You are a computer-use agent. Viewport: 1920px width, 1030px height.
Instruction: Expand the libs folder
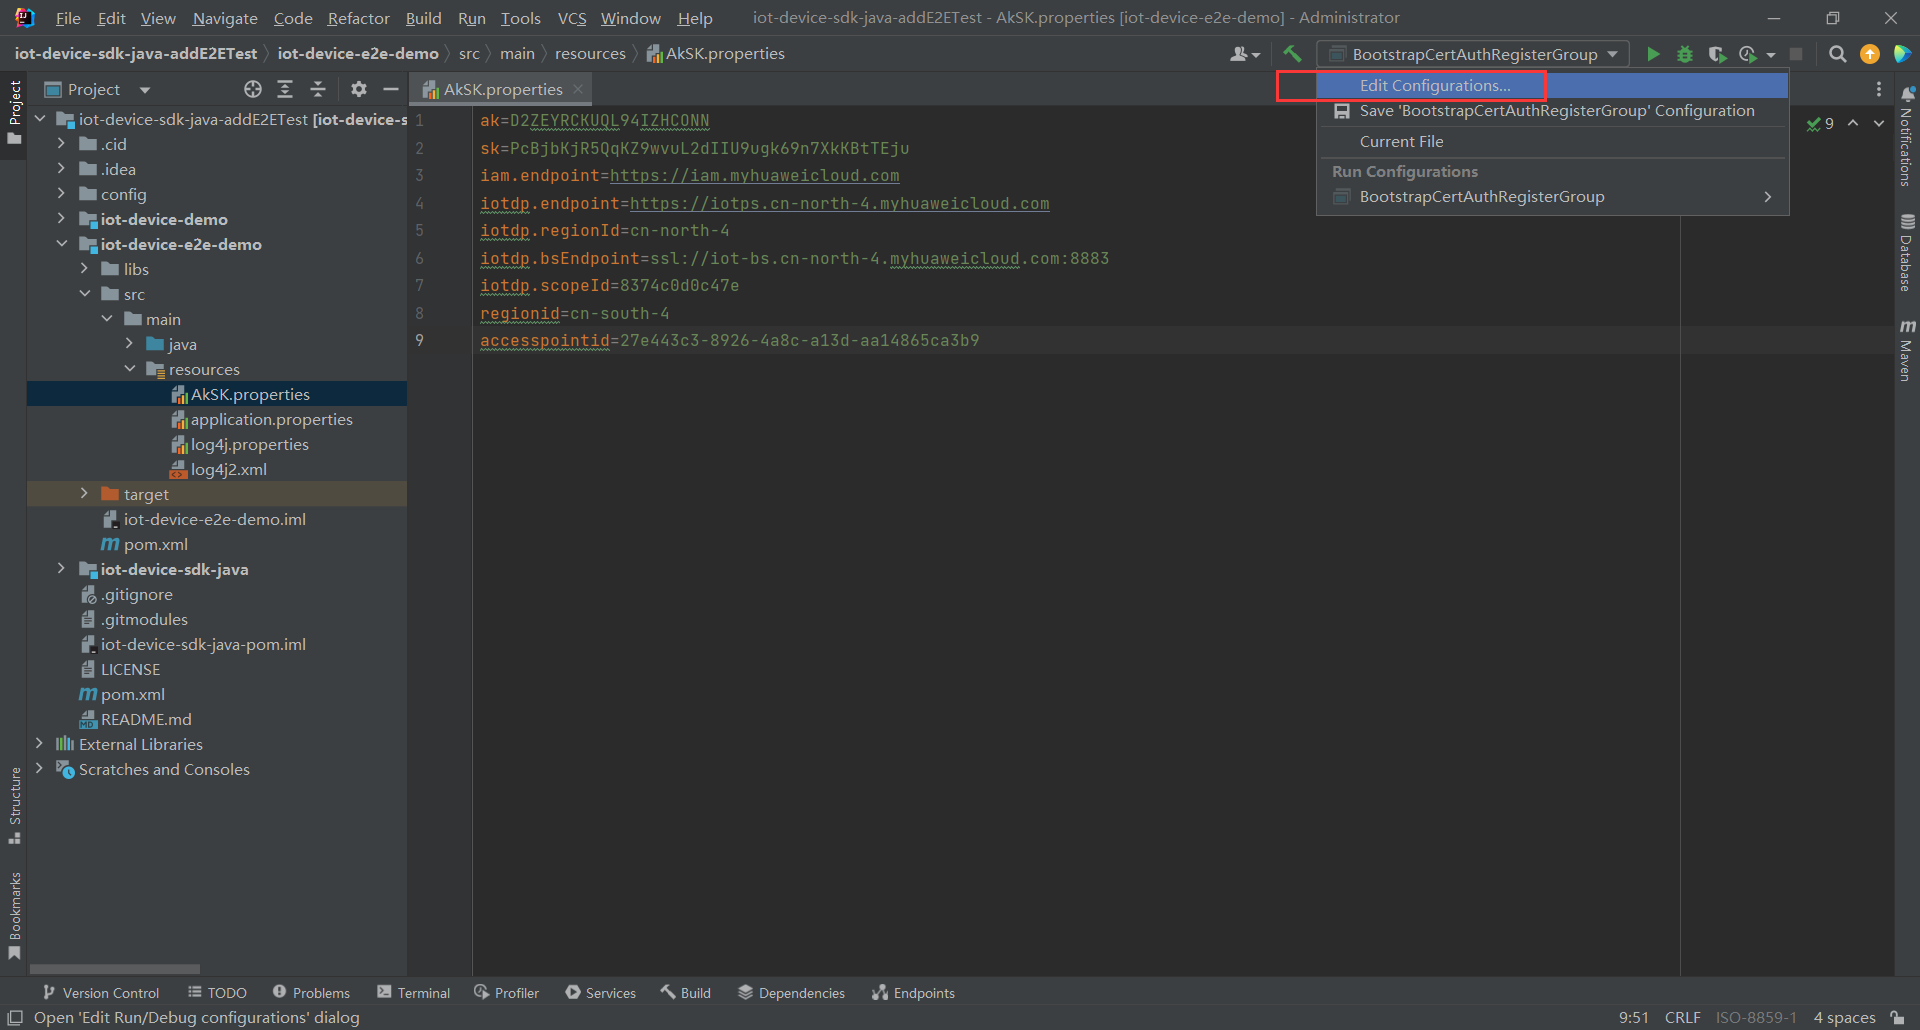[84, 269]
